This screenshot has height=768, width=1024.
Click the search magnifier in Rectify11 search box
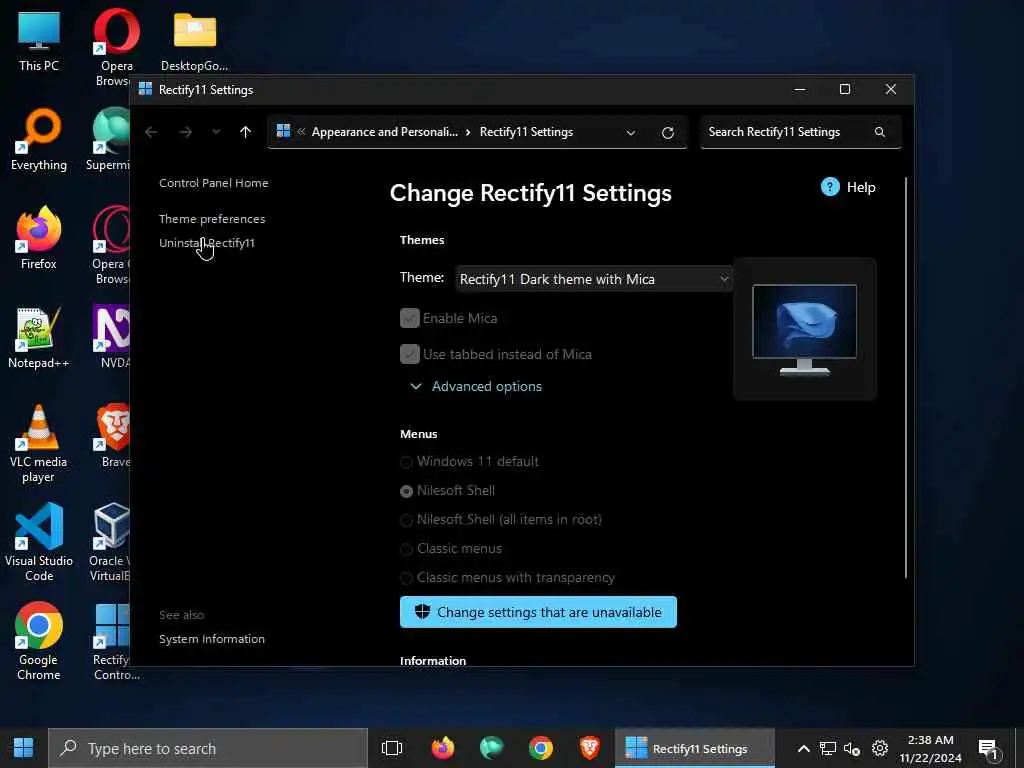880,132
